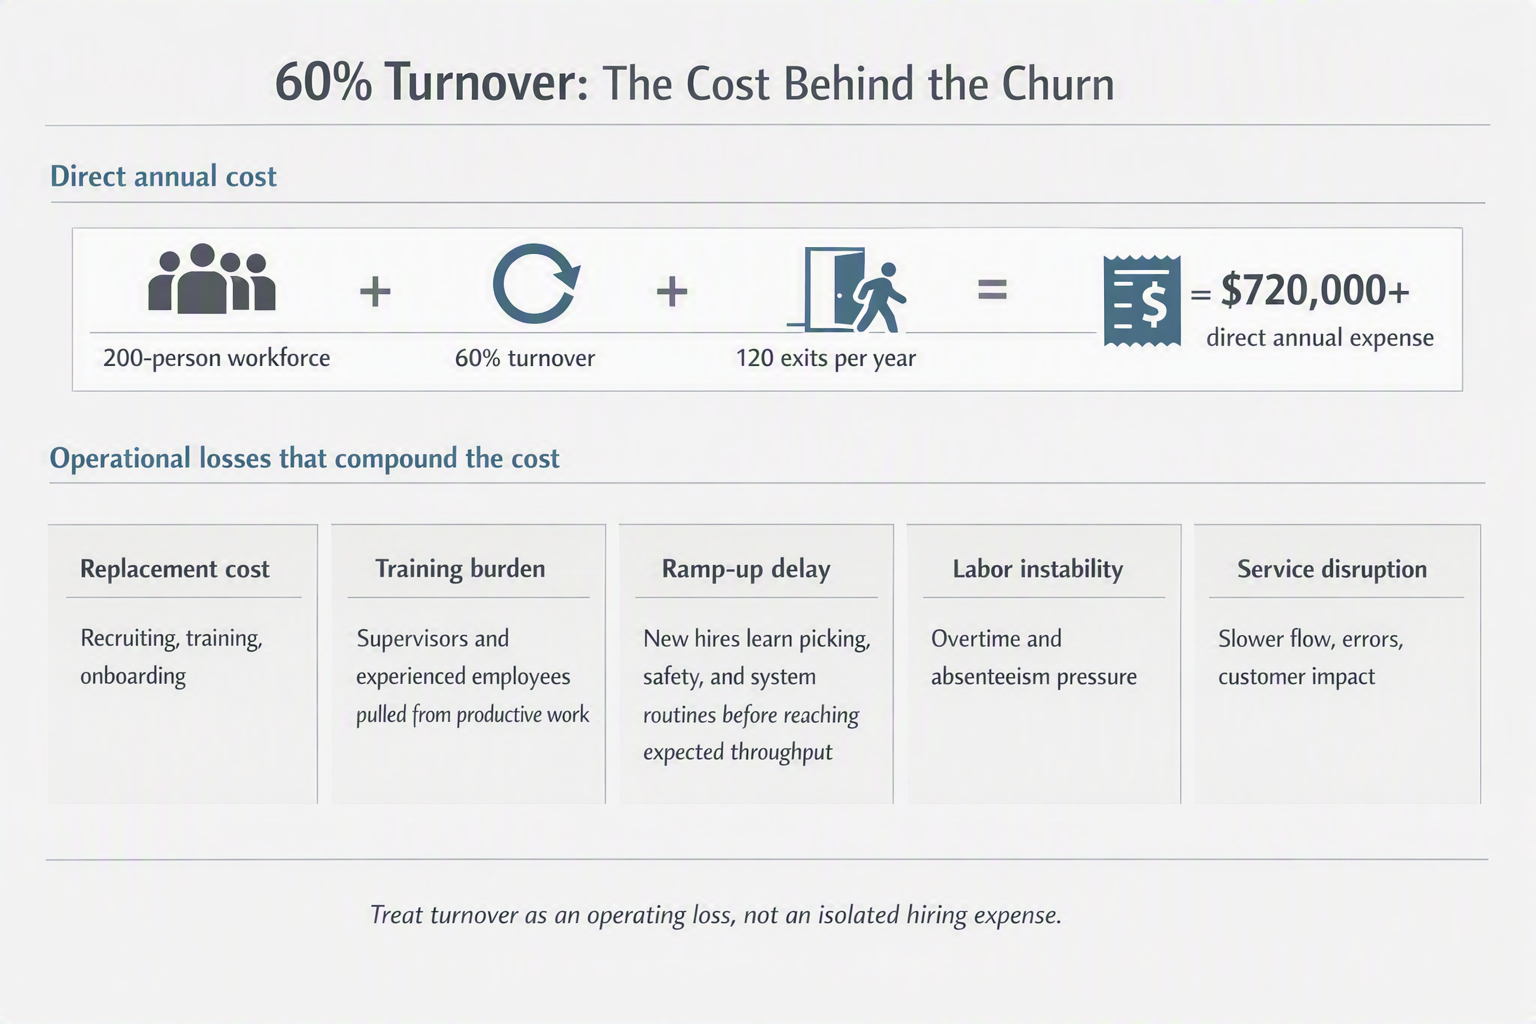The width and height of the screenshot is (1536, 1024).
Task: Open the Training burden card
Action: click(468, 664)
